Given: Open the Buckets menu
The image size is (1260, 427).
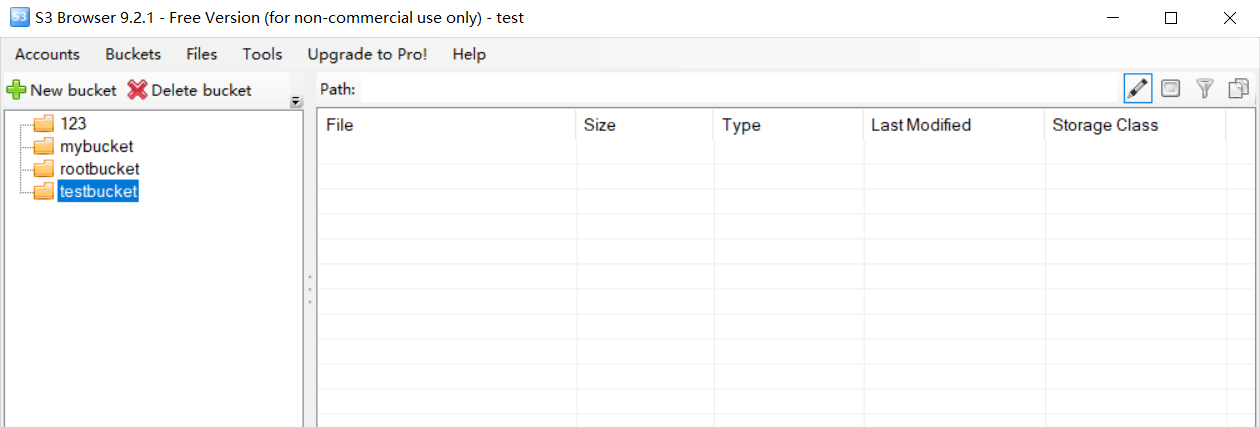Looking at the screenshot, I should pos(133,54).
